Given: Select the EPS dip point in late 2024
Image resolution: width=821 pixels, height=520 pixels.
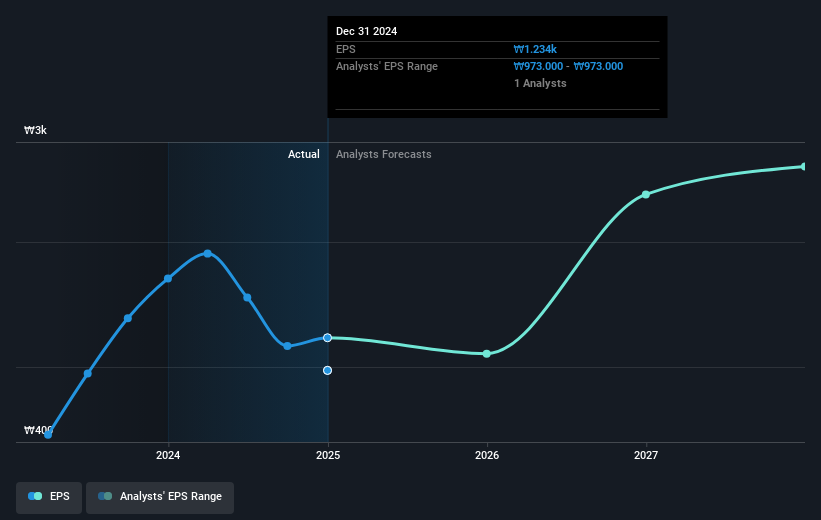Looking at the screenshot, I should [287, 346].
